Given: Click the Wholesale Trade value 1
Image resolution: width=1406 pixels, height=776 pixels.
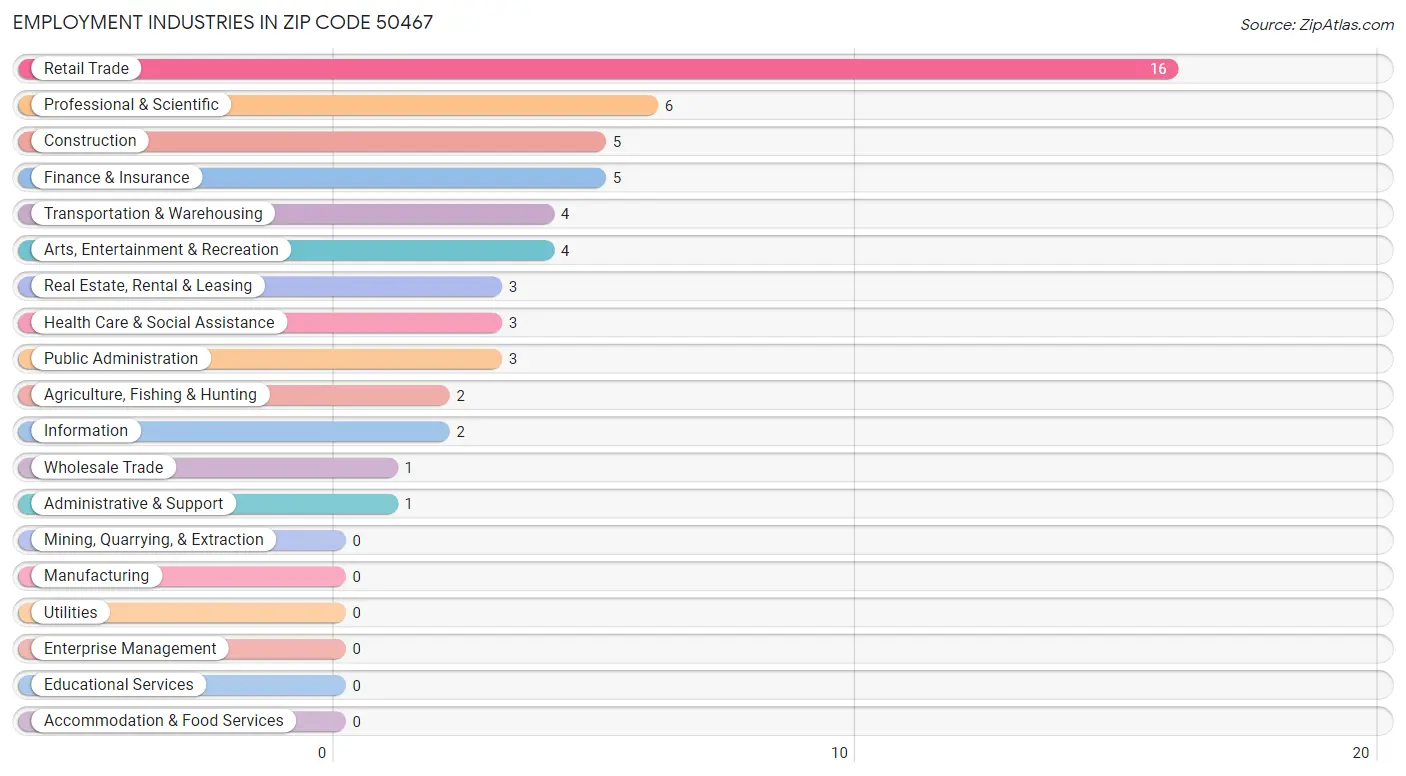Looking at the screenshot, I should tap(409, 468).
